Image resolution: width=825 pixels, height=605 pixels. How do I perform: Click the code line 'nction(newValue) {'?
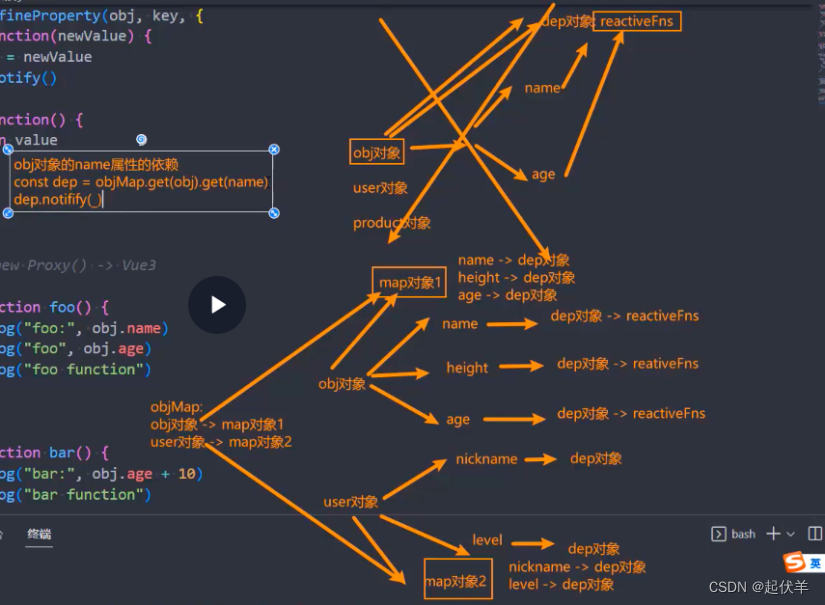[76, 36]
